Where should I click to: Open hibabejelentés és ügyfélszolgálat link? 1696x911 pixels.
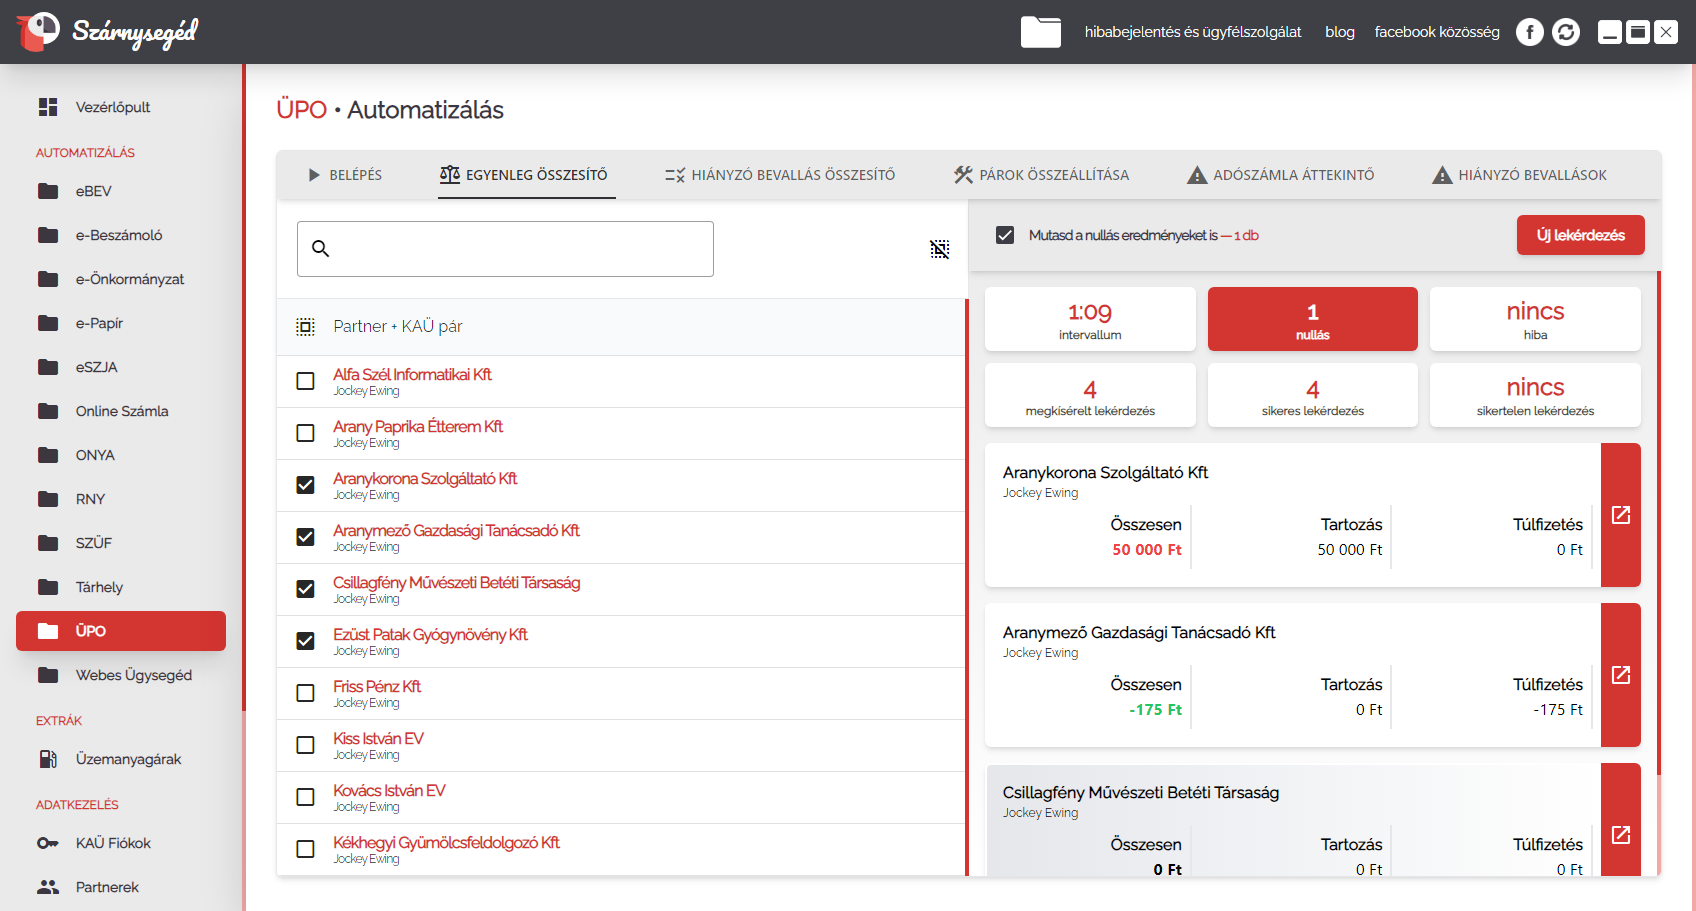[1193, 32]
